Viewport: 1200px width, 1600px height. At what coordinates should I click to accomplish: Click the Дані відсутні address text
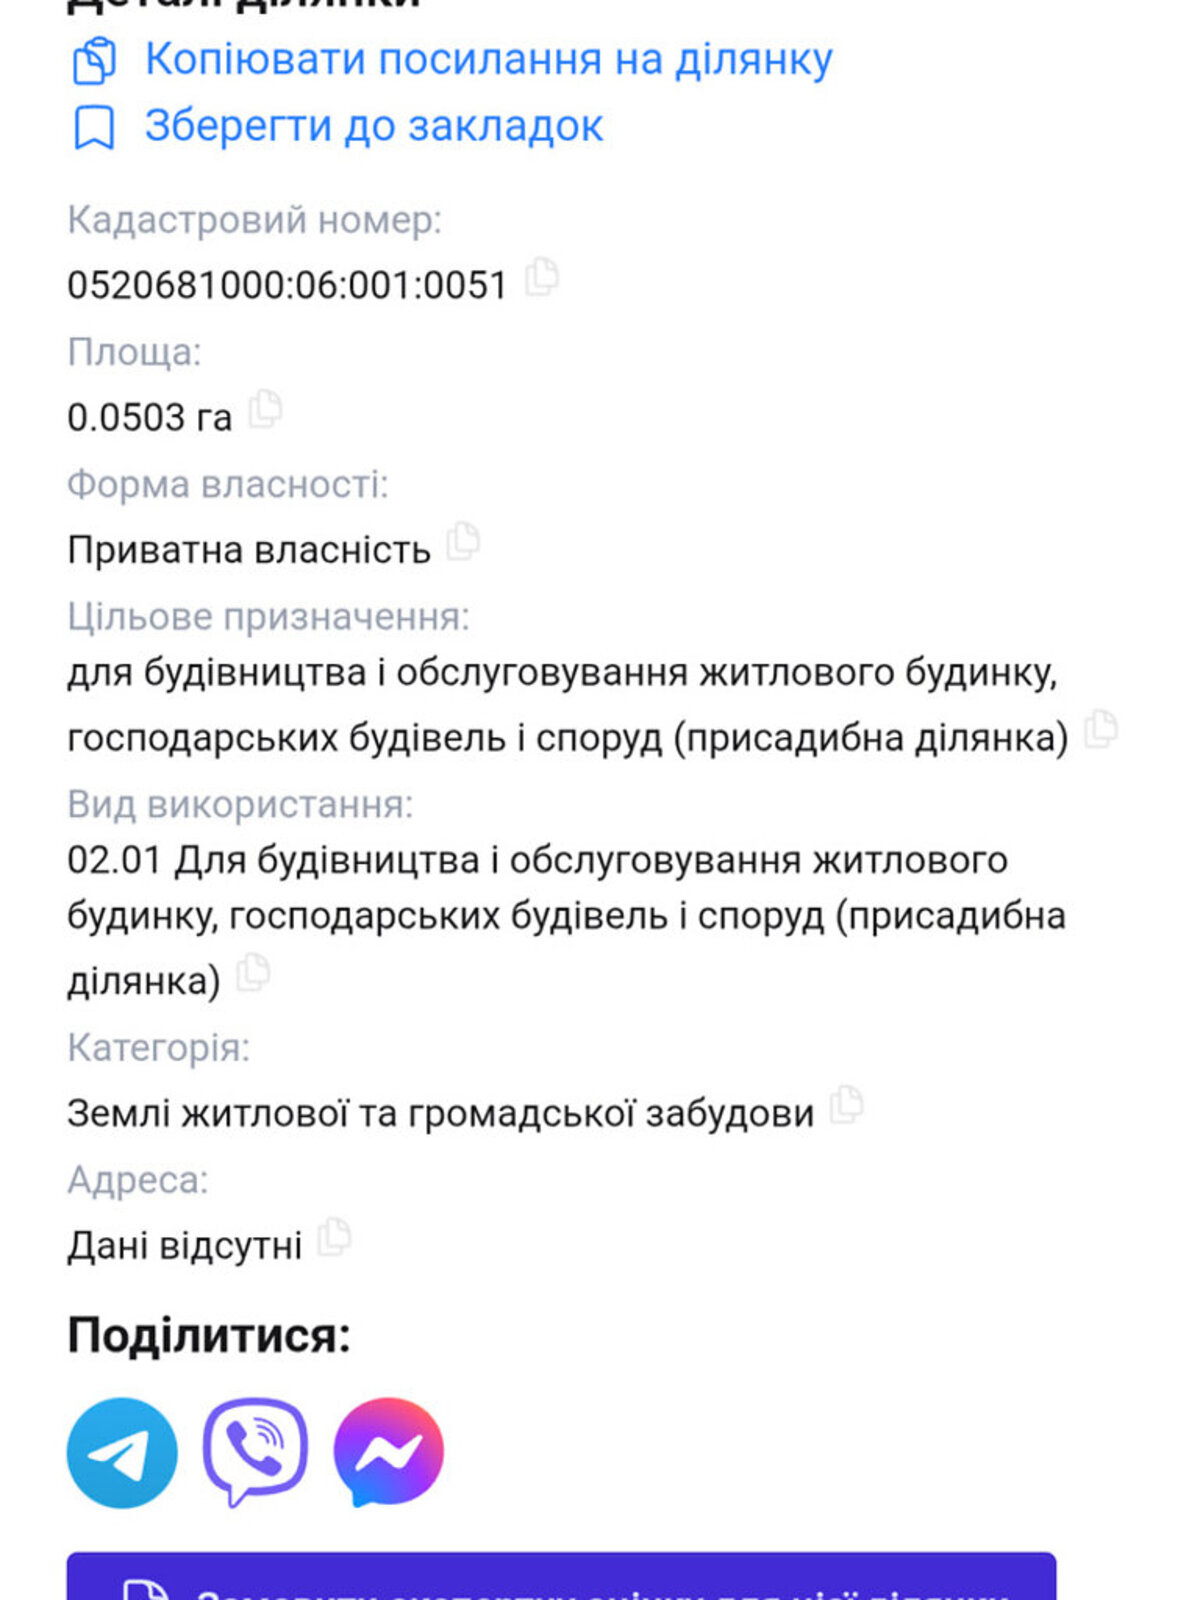click(184, 1246)
